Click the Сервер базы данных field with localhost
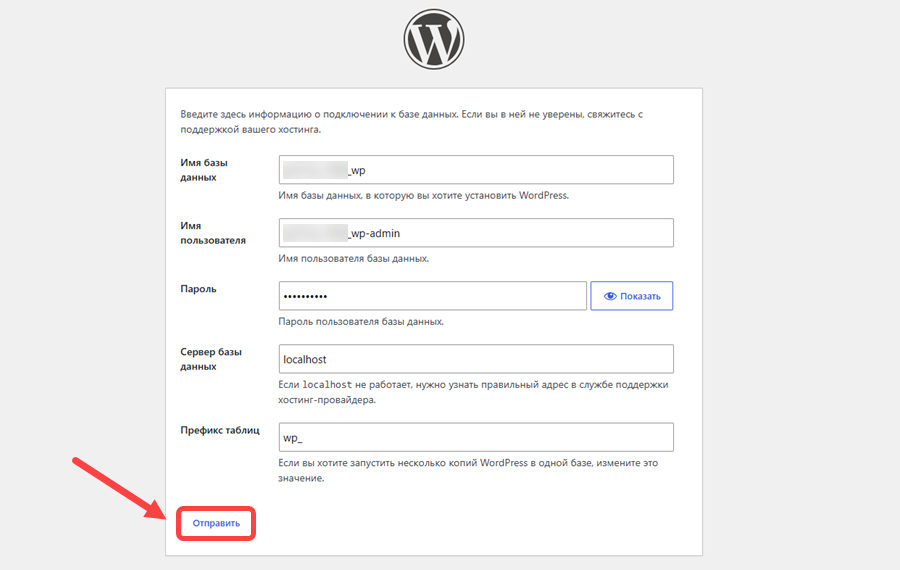Image resolution: width=900 pixels, height=570 pixels. click(x=476, y=359)
